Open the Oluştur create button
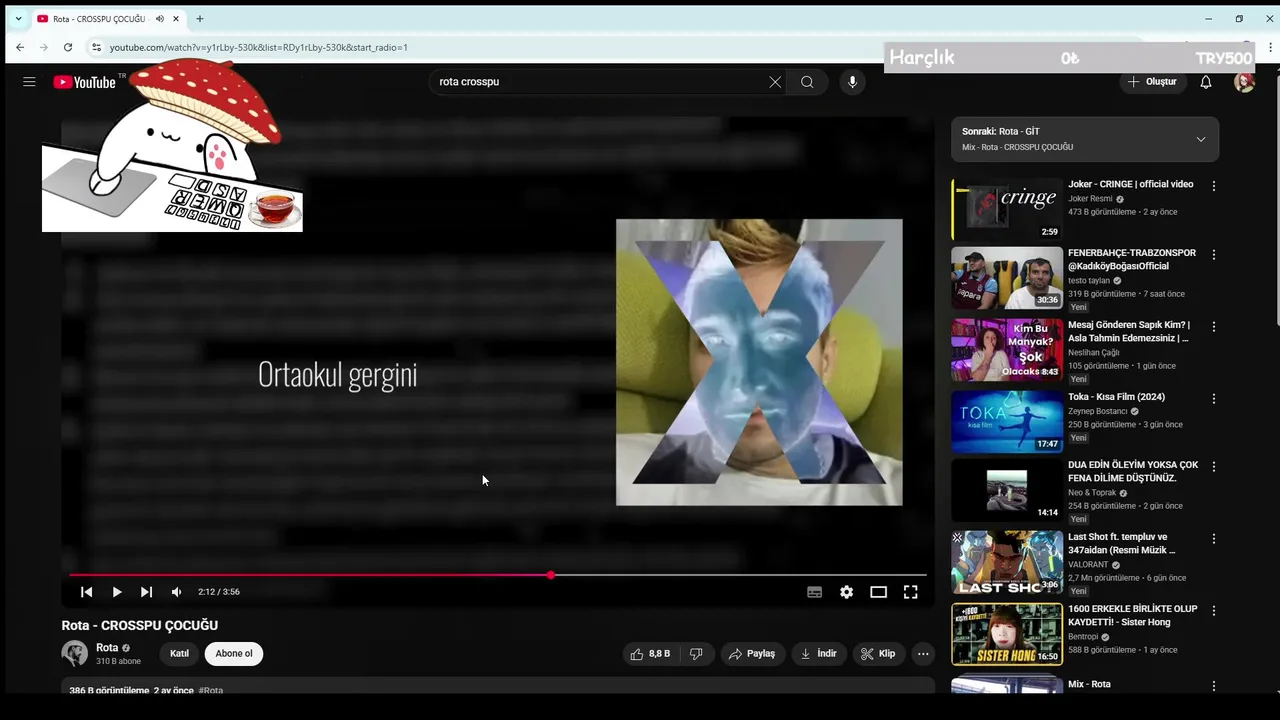Viewport: 1280px width, 720px height. 1152,82
